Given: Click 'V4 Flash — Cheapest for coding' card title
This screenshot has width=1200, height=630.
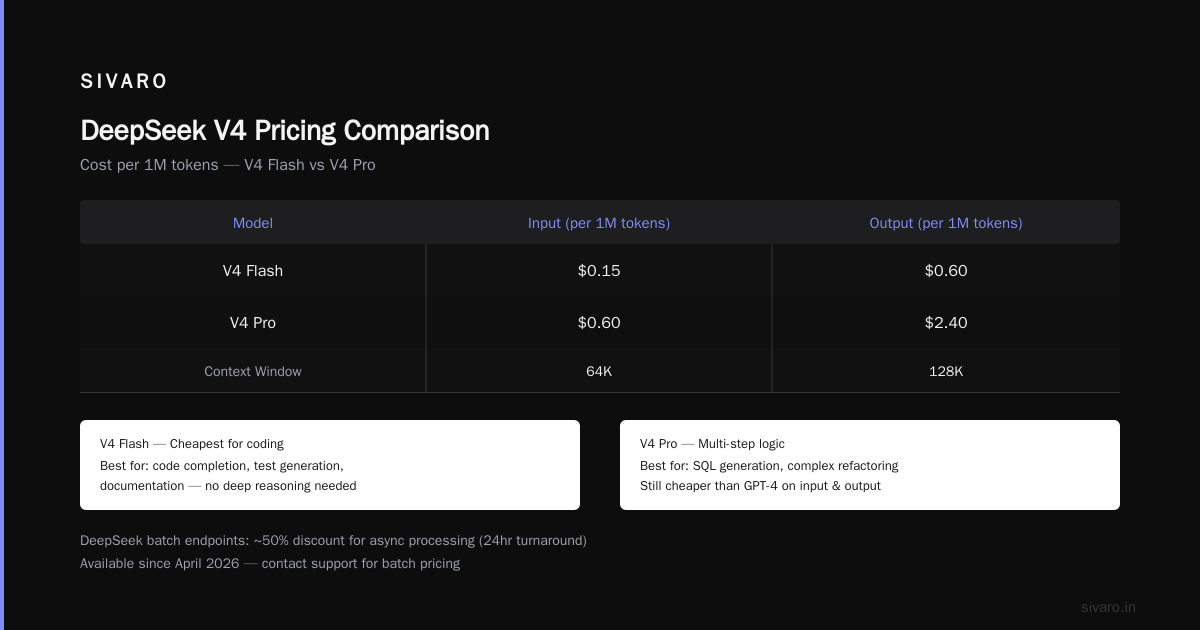Looking at the screenshot, I should pyautogui.click(x=192, y=444).
